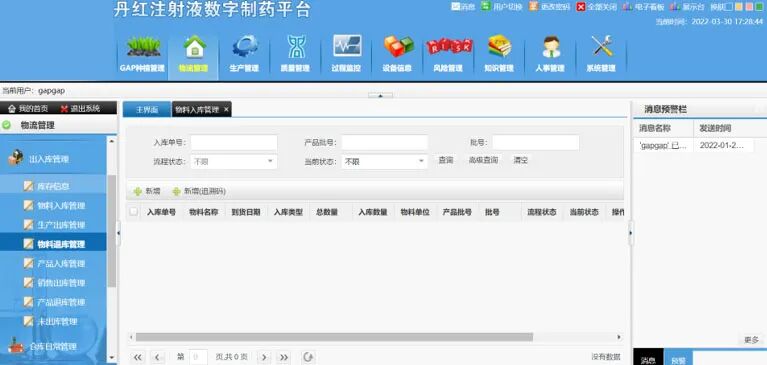The height and width of the screenshot is (365, 767).
Task: Collapse the right message panel handle
Action: click(x=630, y=233)
